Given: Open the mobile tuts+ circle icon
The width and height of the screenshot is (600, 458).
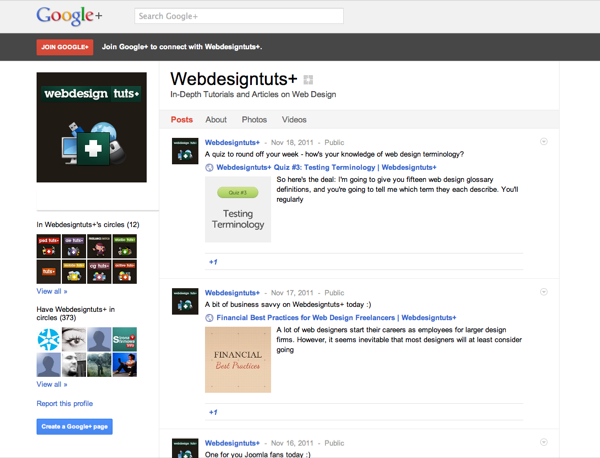Looking at the screenshot, I should [74, 272].
